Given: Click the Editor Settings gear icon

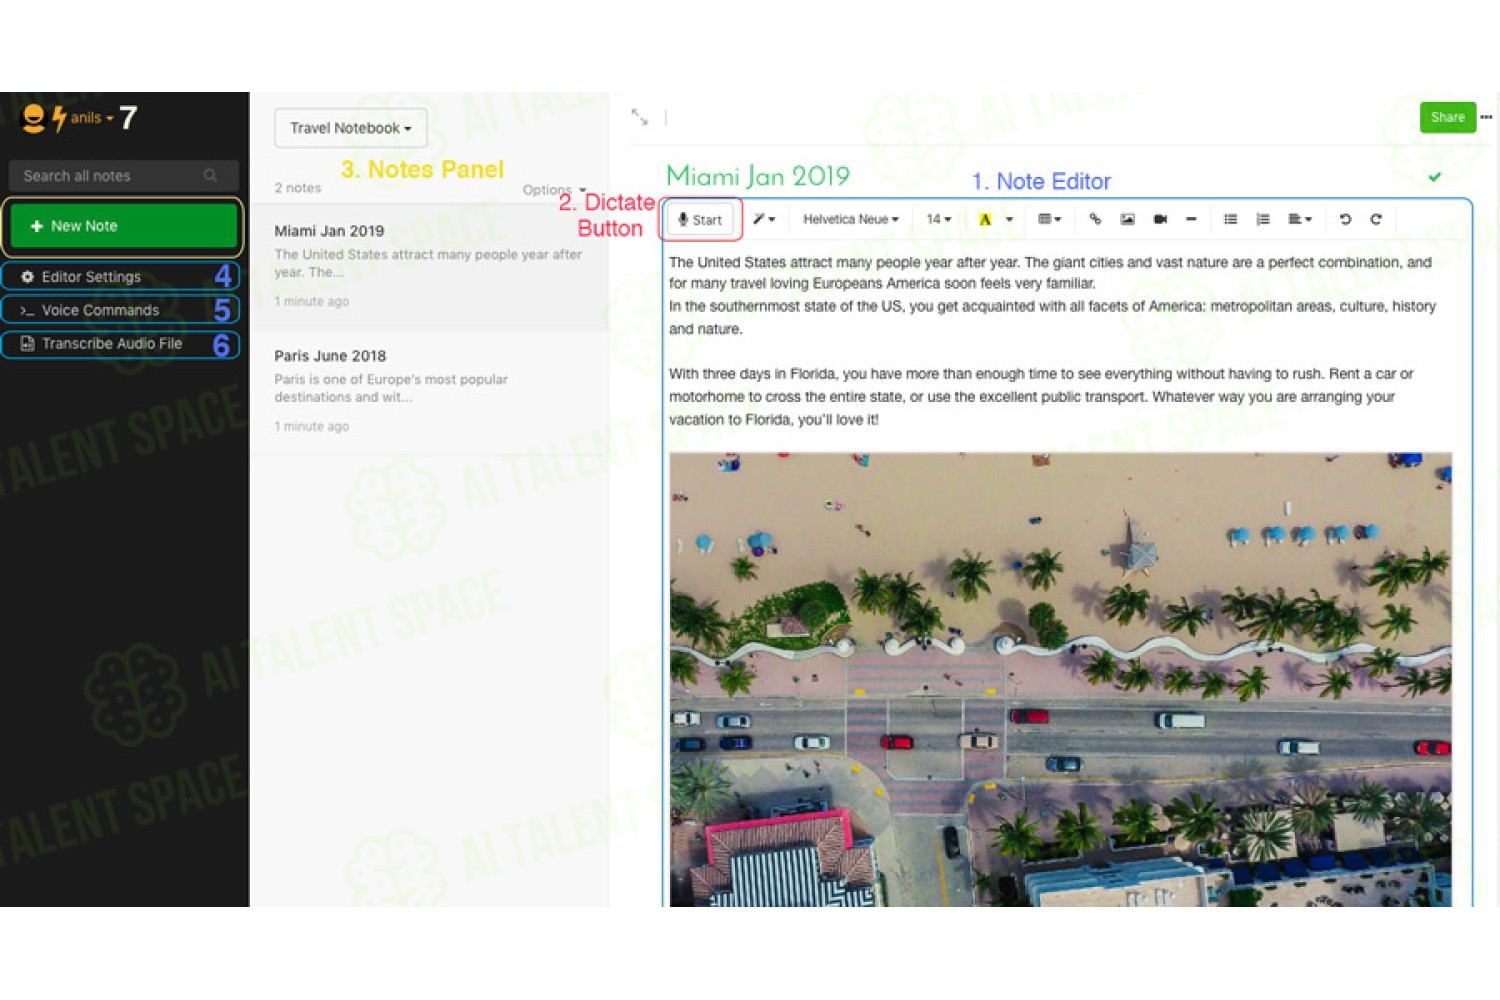Looking at the screenshot, I should tap(27, 277).
